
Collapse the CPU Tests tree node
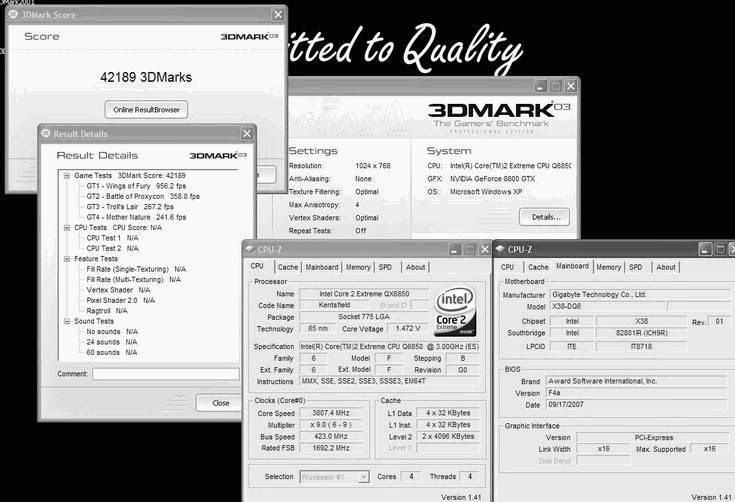tap(67, 227)
